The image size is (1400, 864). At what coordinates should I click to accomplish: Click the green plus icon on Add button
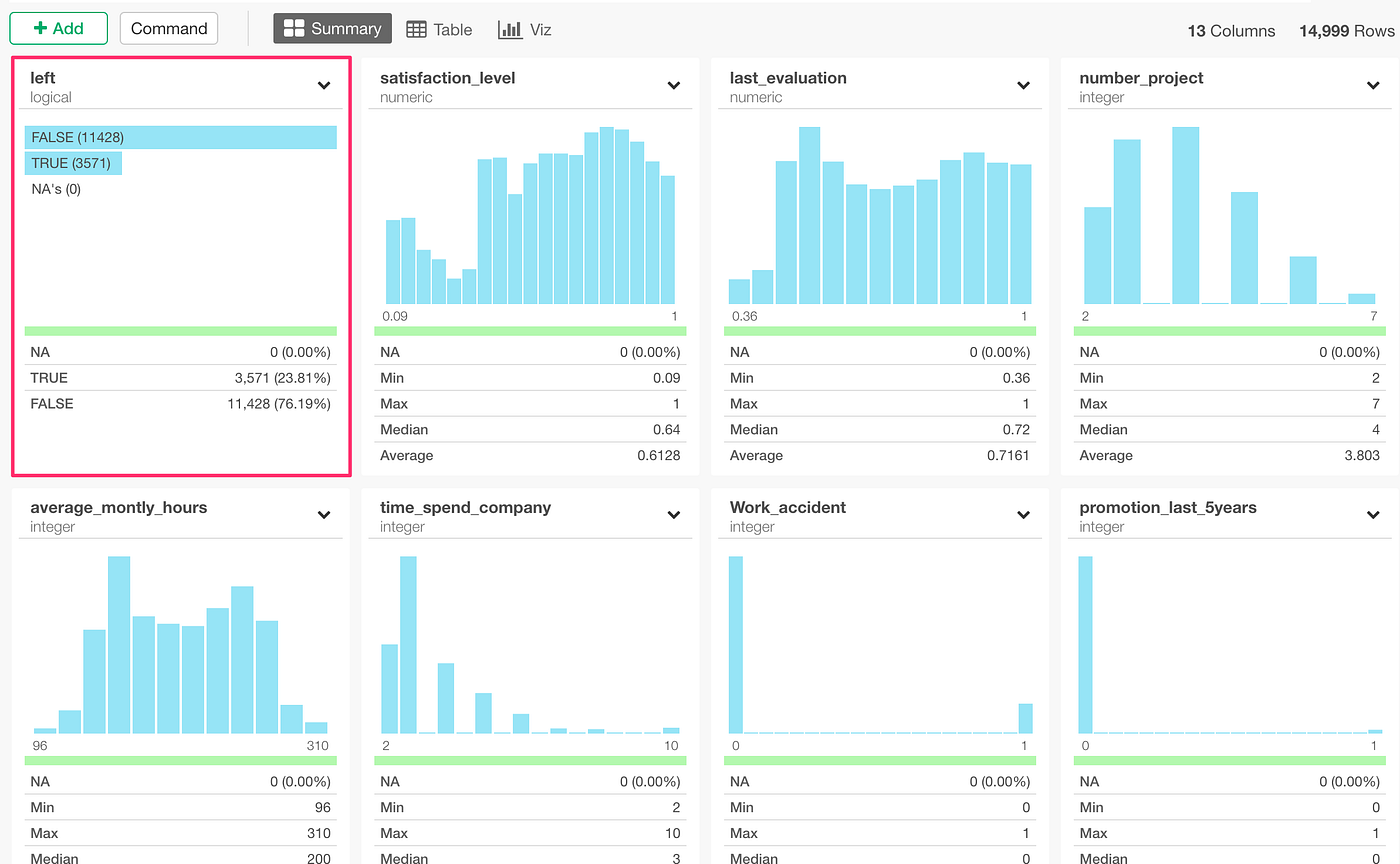42,28
